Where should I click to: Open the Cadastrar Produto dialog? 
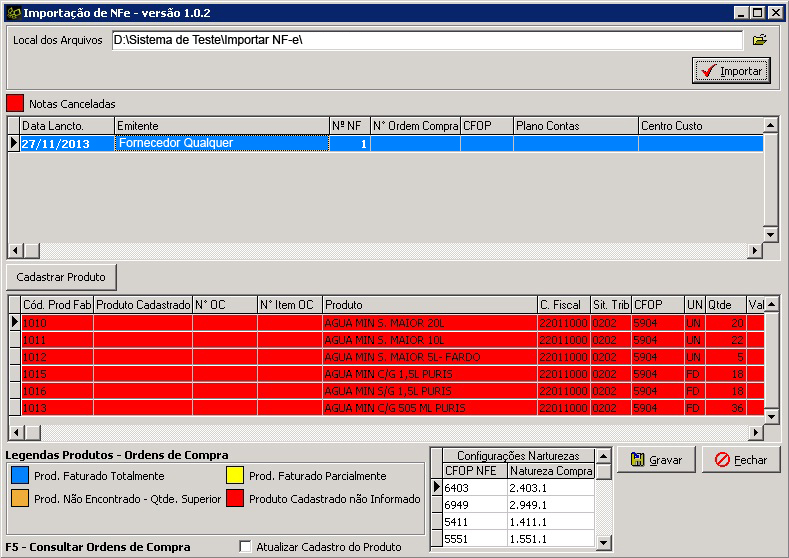point(61,276)
